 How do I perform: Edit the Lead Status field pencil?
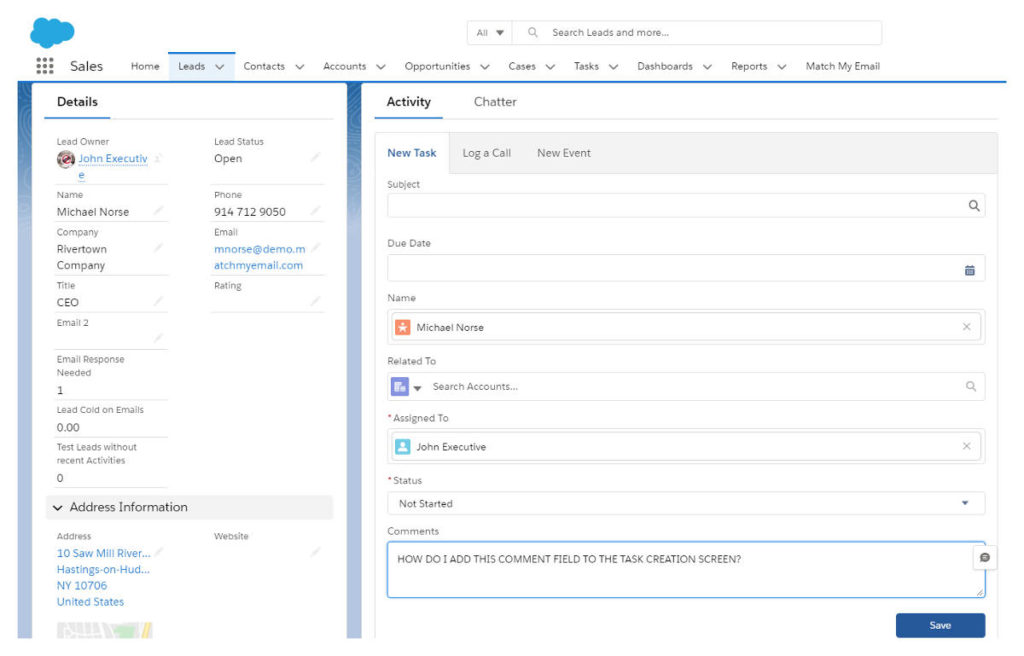315,157
